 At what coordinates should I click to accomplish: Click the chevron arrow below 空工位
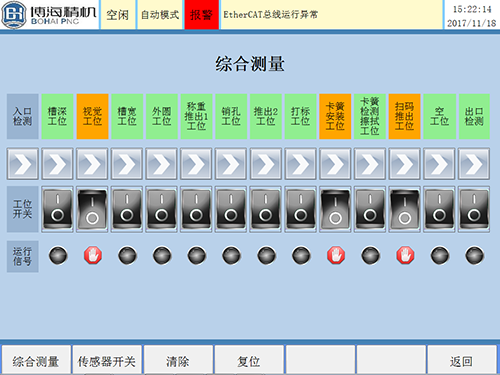tap(439, 164)
